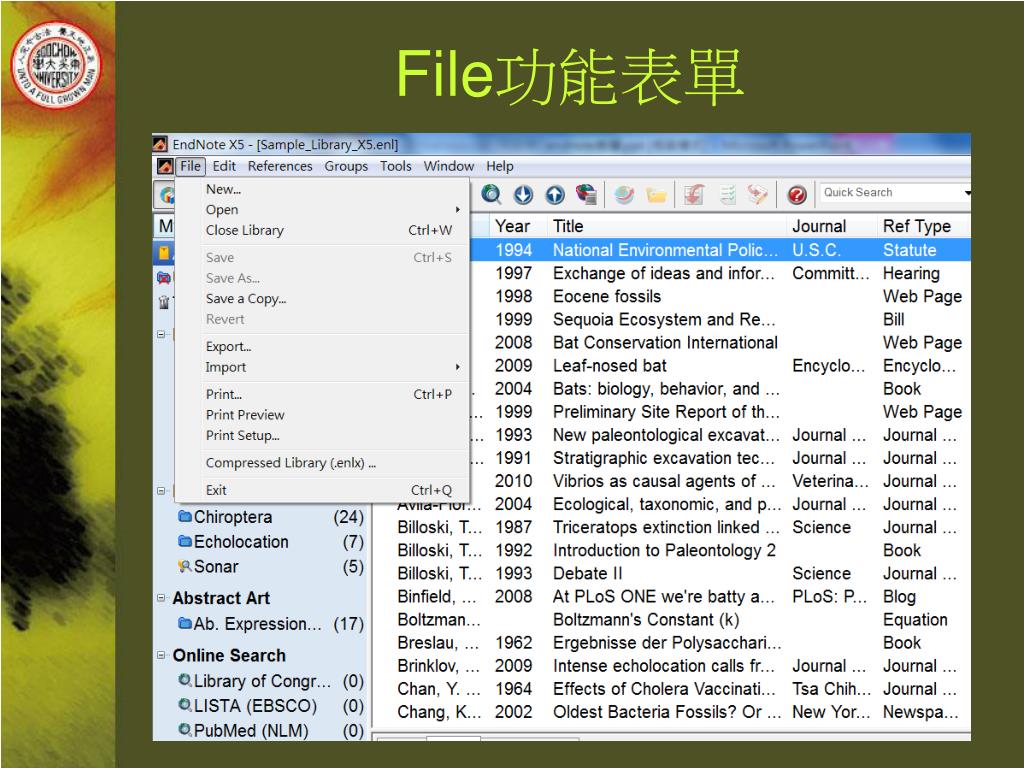Click the Ab. Expression group folder icon
1024x768 pixels.
[x=185, y=623]
